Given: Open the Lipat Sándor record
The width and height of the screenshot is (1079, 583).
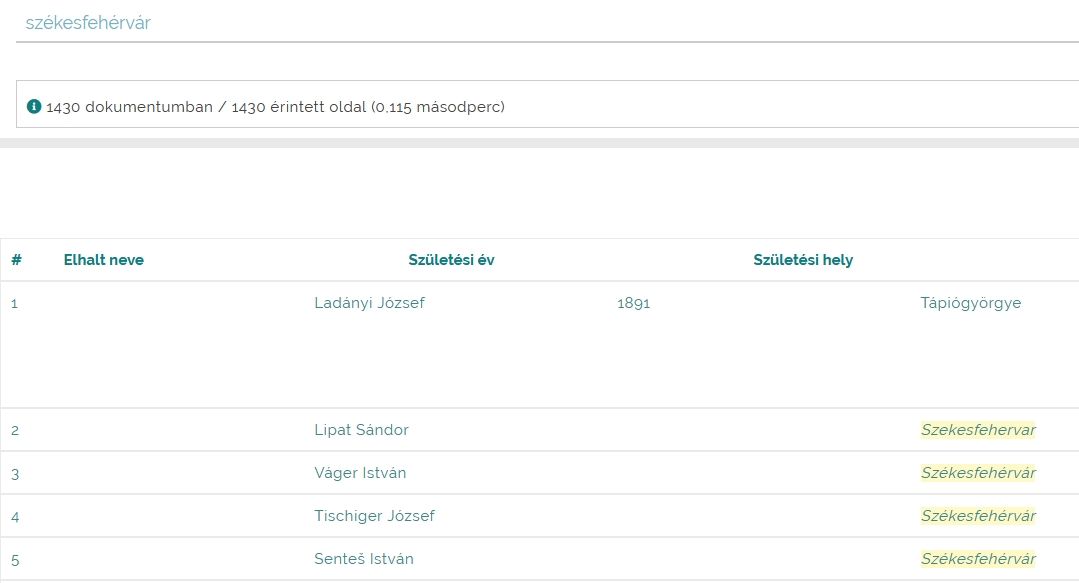Looking at the screenshot, I should tap(361, 430).
